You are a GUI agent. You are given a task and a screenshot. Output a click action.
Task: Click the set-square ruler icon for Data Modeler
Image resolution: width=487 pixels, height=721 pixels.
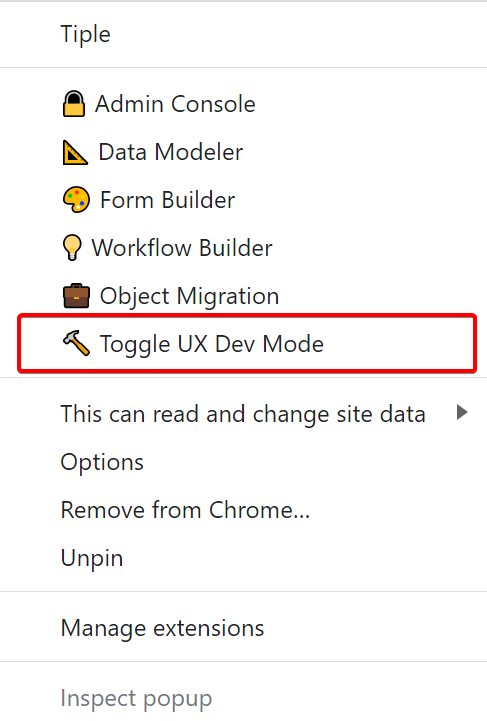pos(74,152)
